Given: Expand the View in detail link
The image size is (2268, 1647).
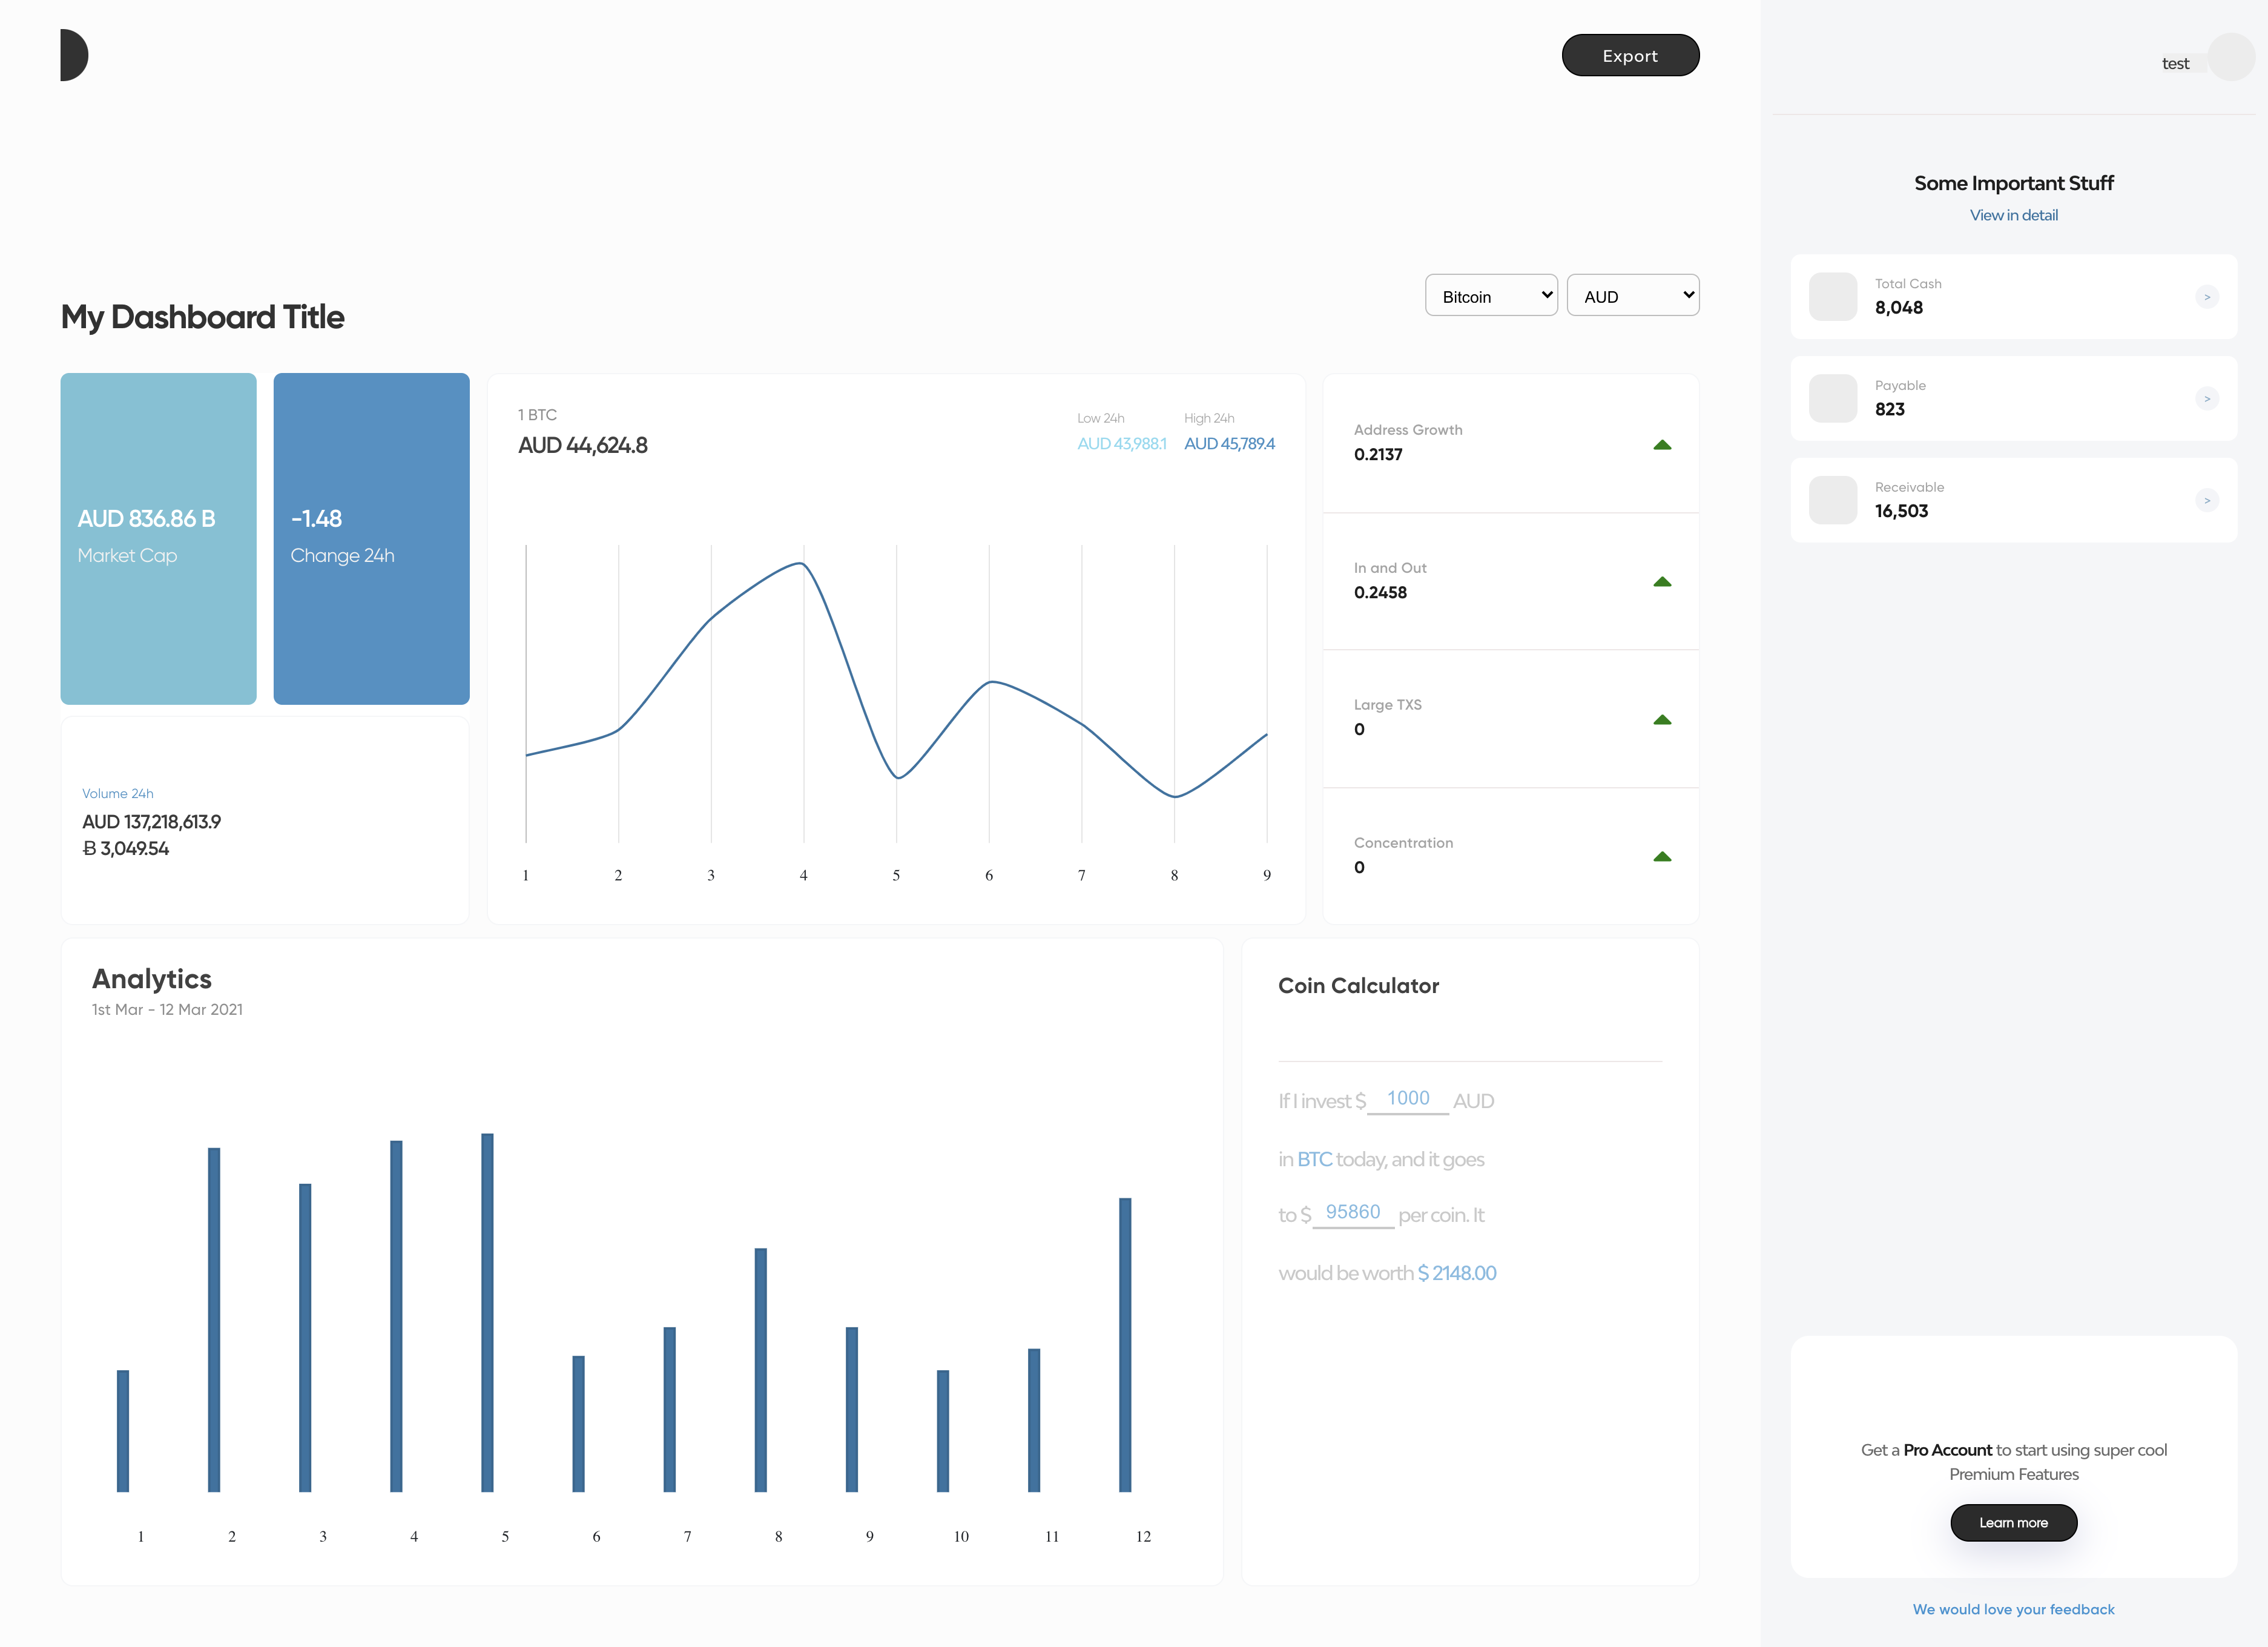Looking at the screenshot, I should 2014,215.
